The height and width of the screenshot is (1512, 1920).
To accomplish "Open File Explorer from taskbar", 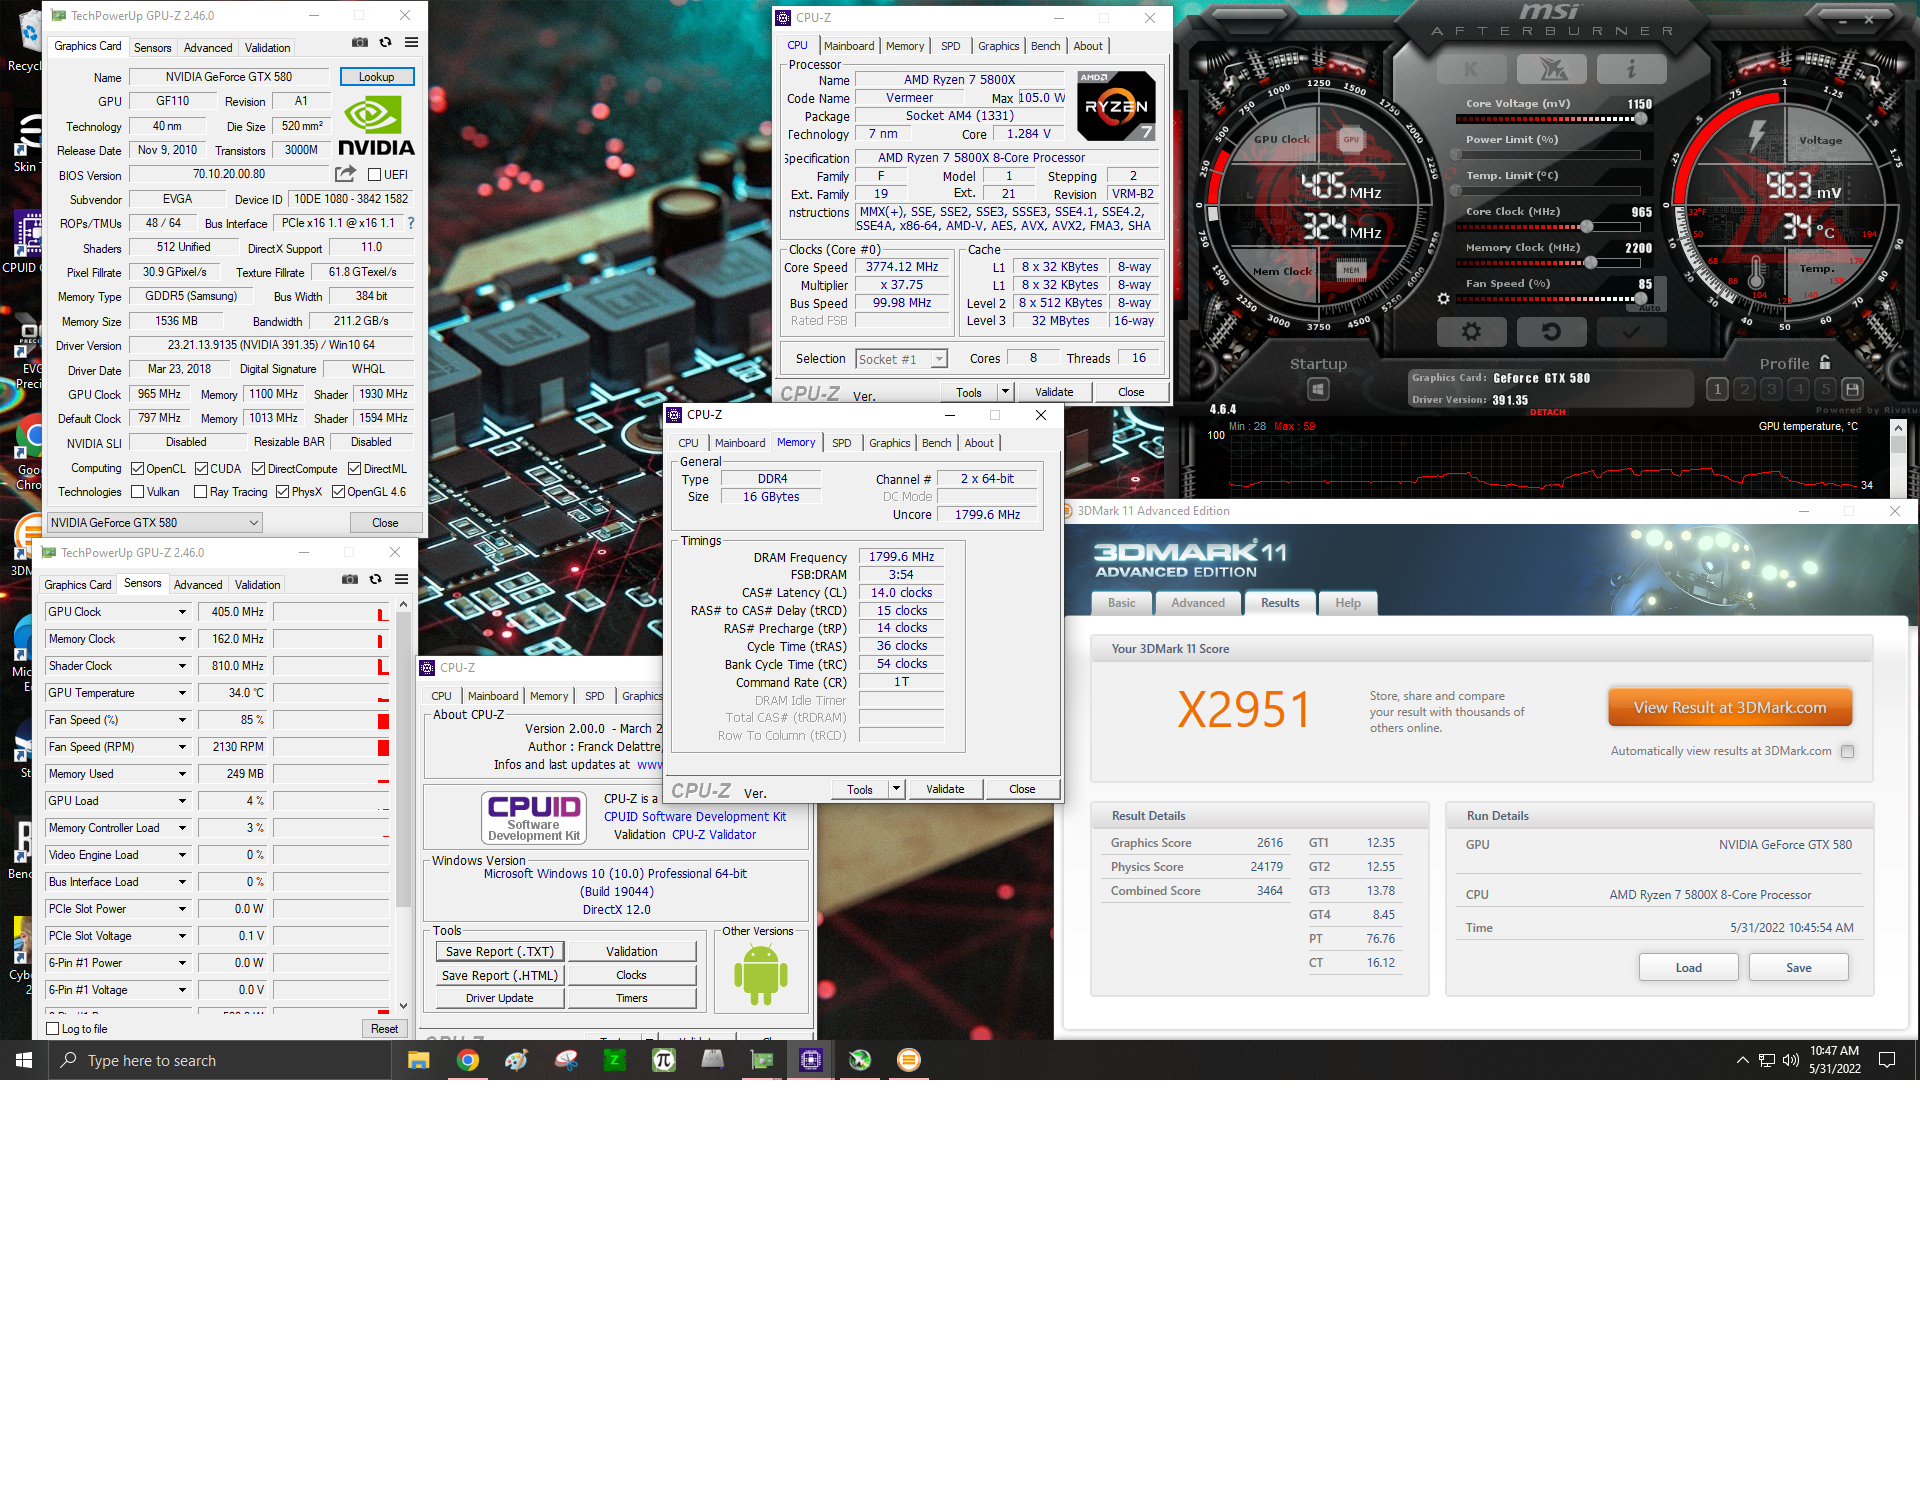I will point(418,1060).
